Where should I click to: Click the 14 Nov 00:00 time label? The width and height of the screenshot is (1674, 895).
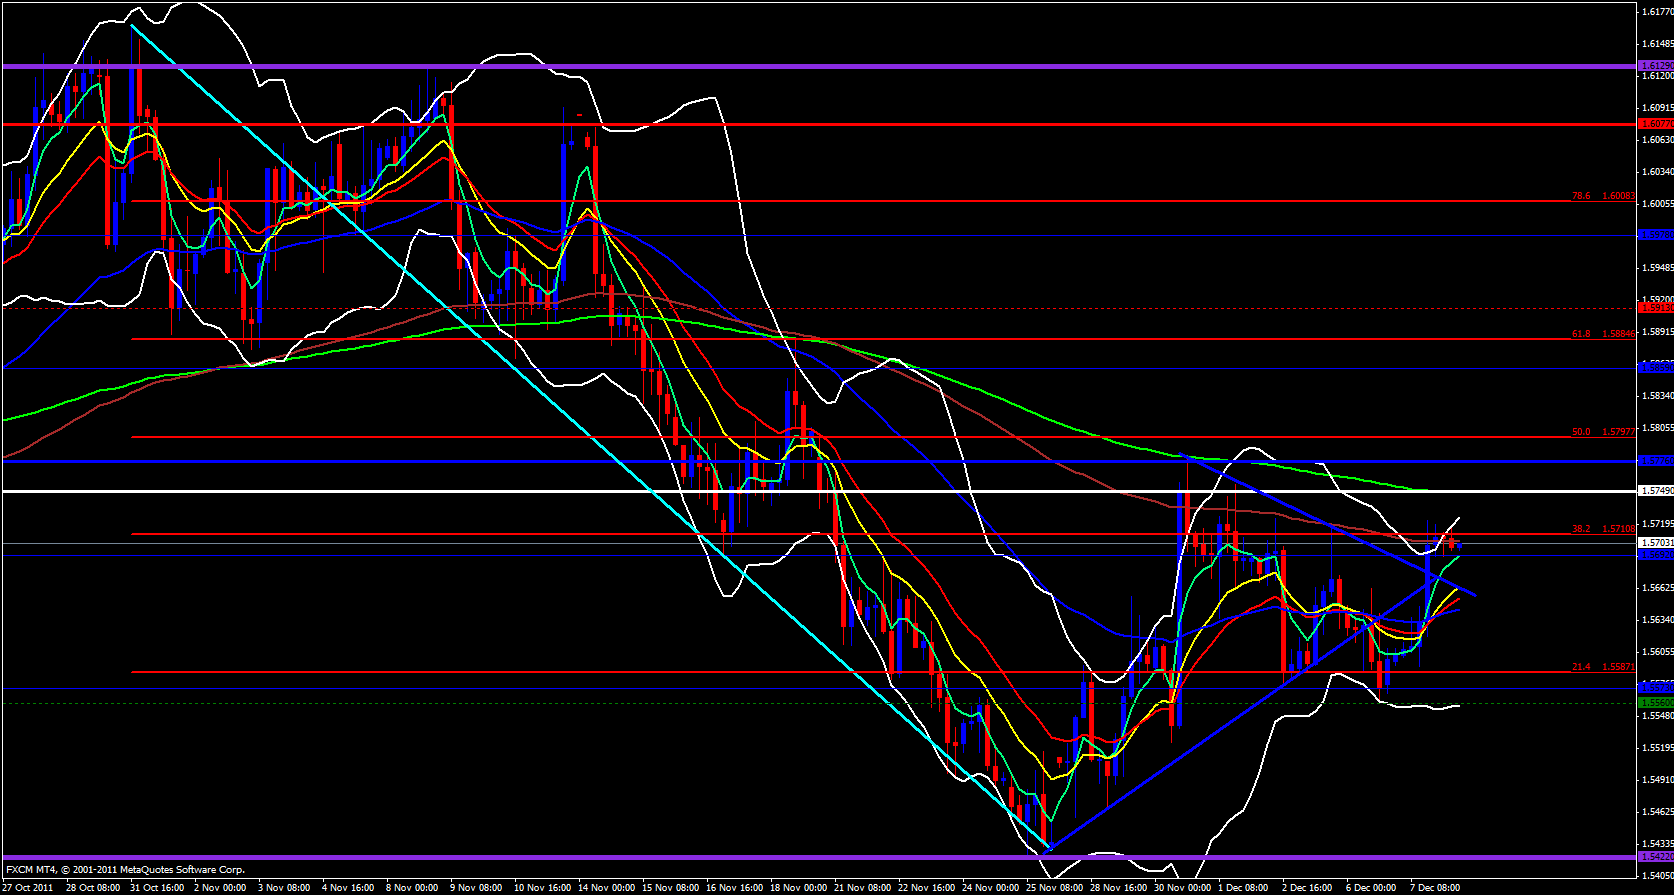click(x=604, y=888)
